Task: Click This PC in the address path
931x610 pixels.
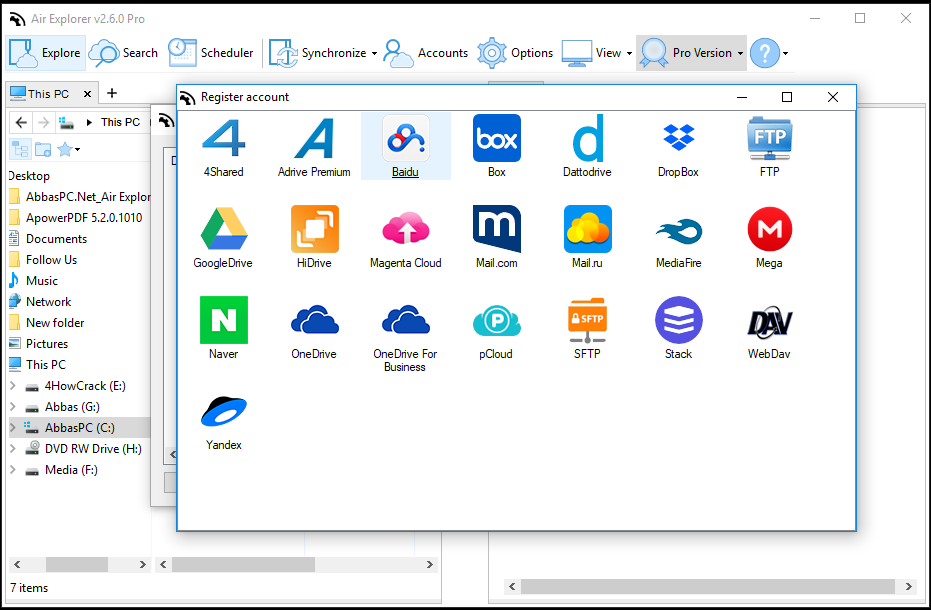Action: [120, 122]
